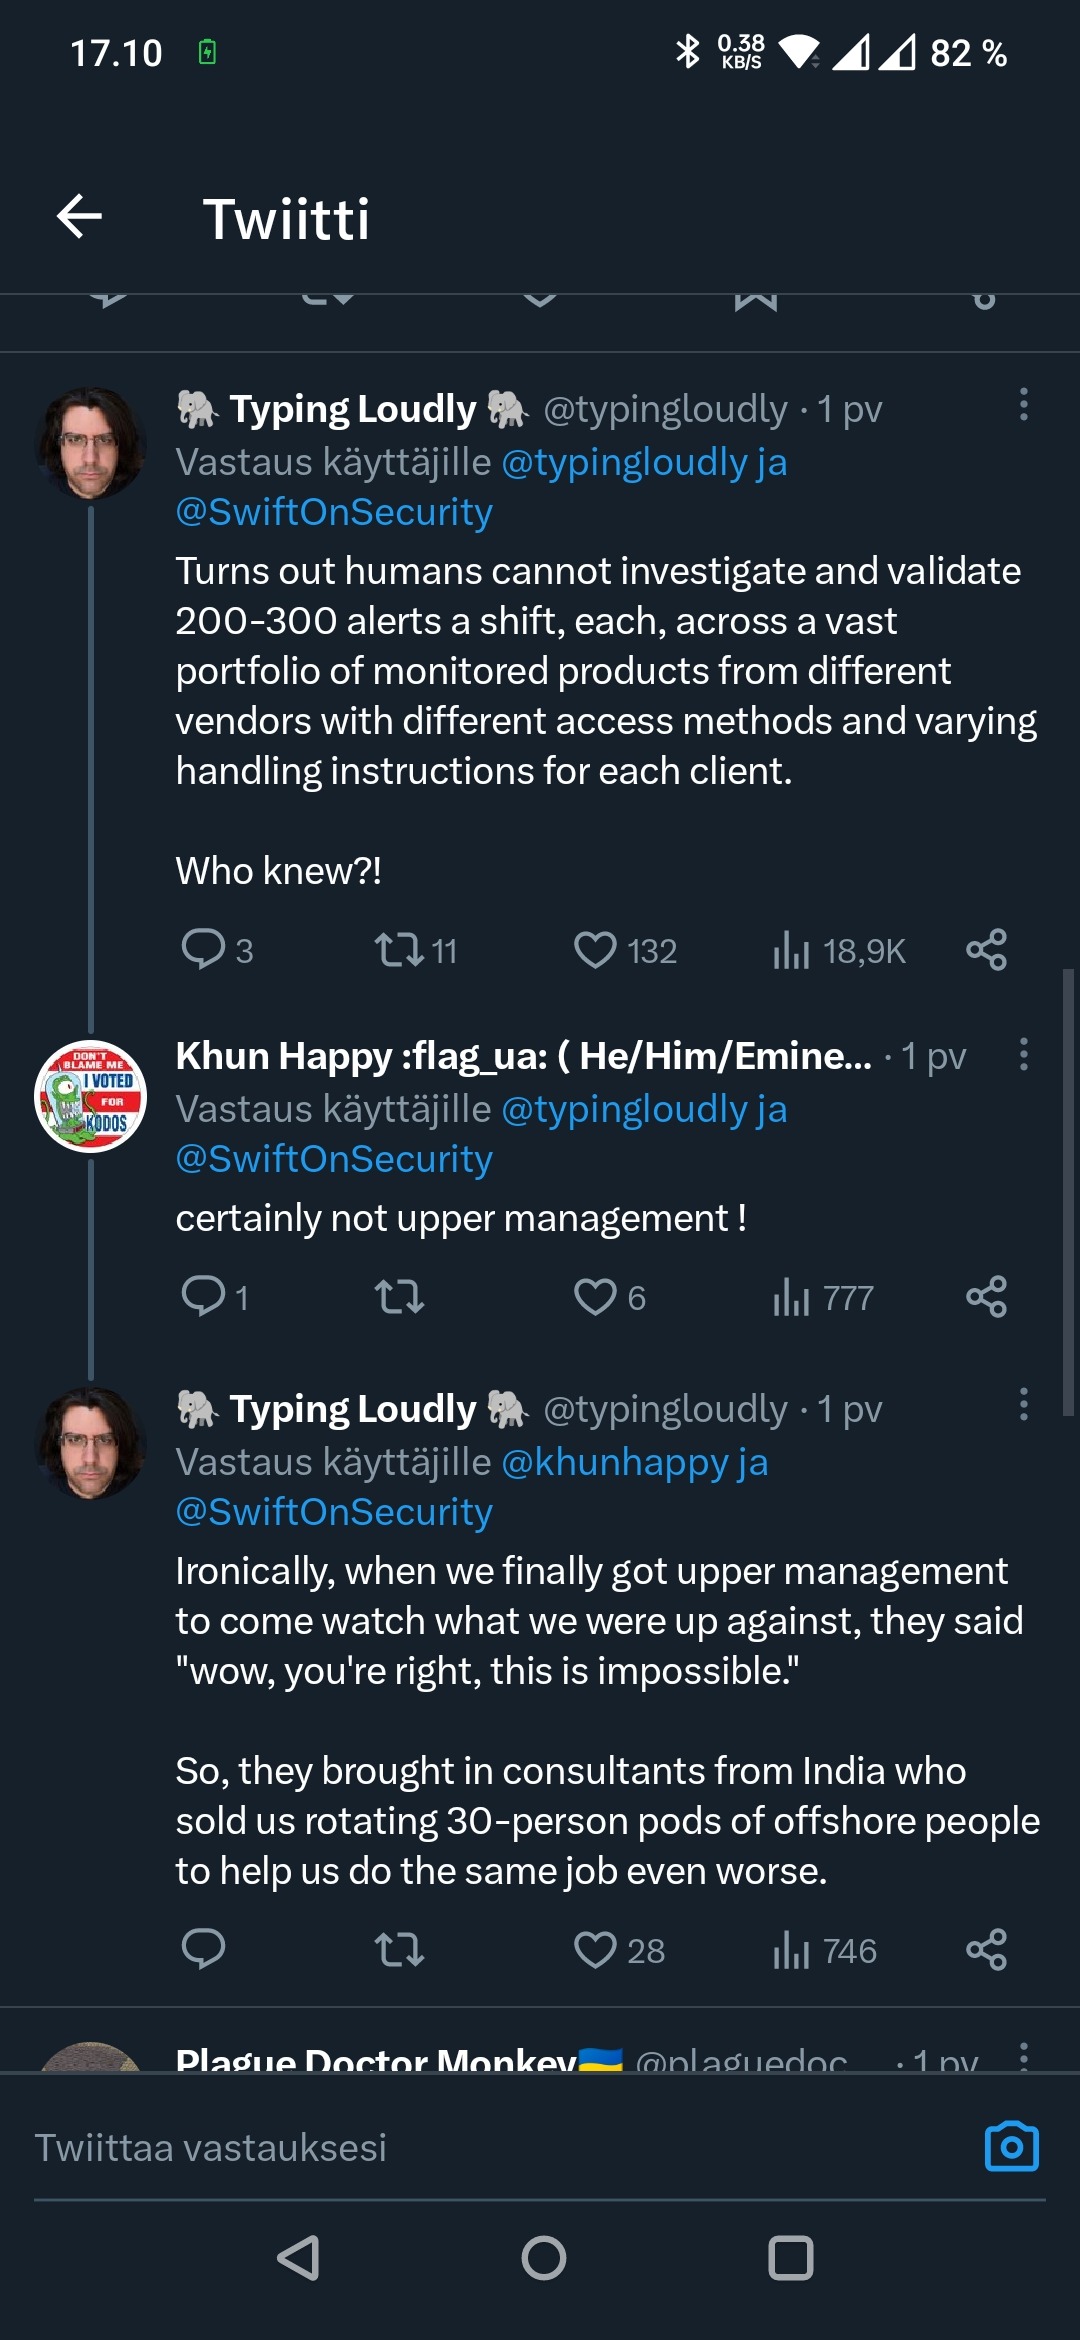The width and height of the screenshot is (1080, 2340).
Task: Retweet the tweet with 11 retweets
Action: tap(399, 949)
